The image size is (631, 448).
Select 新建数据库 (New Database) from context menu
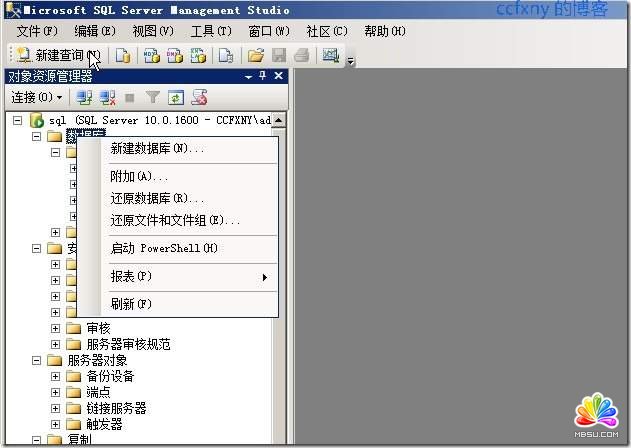point(157,149)
